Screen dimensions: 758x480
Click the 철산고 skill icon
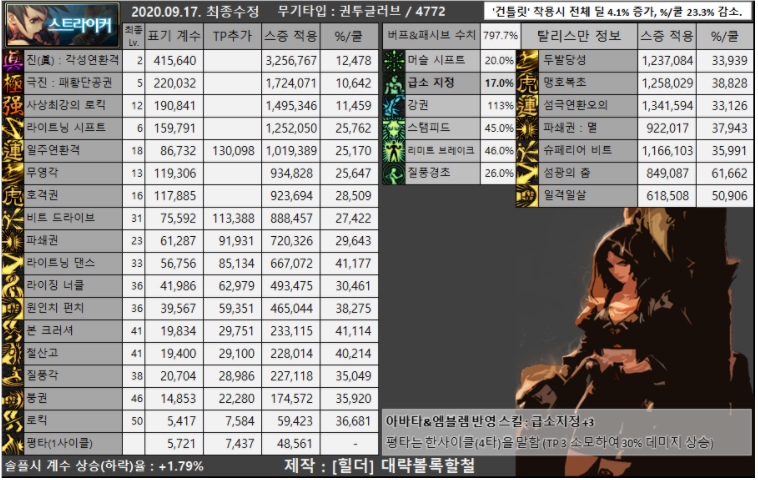[x=13, y=353]
